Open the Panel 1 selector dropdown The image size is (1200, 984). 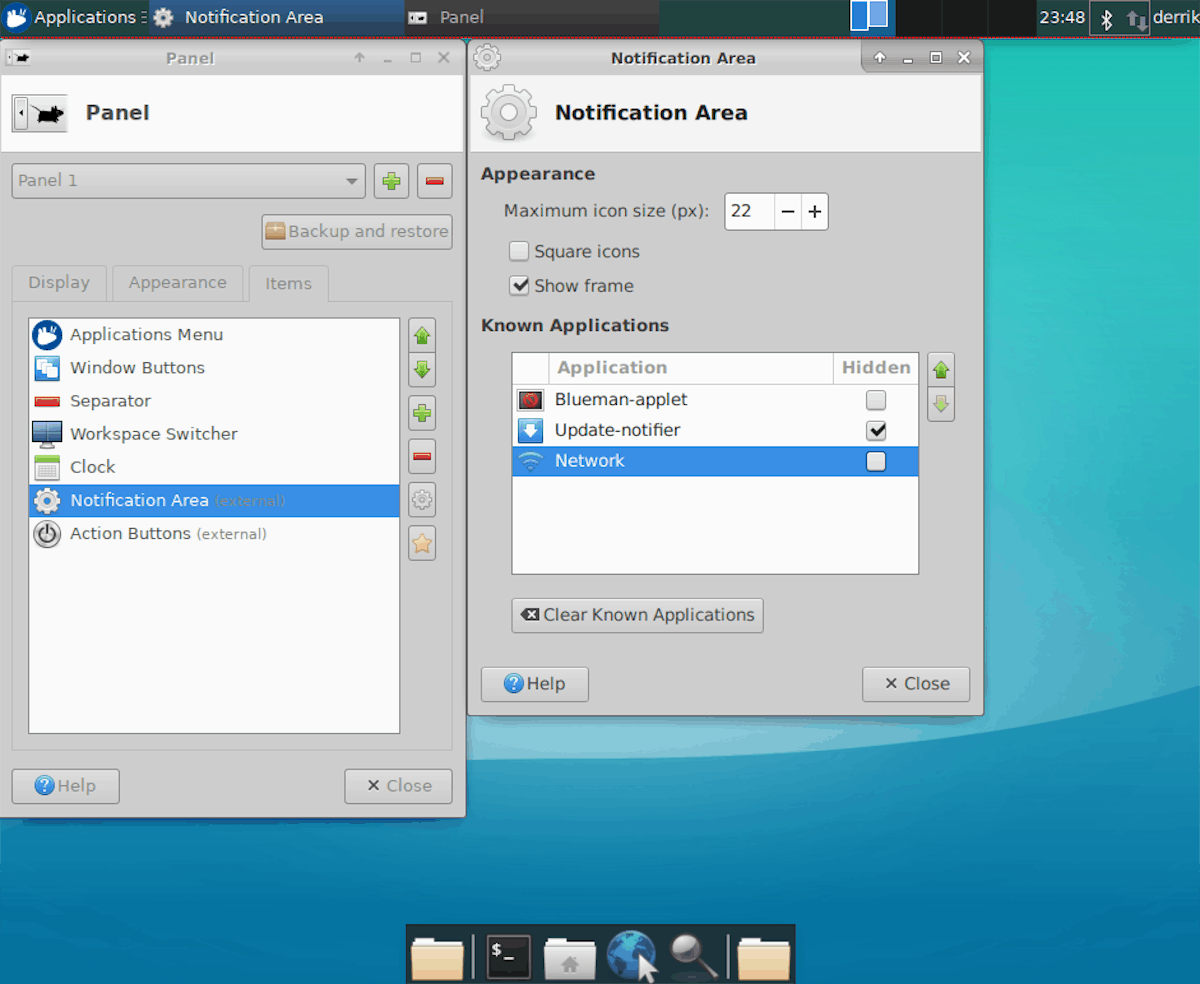tap(188, 181)
